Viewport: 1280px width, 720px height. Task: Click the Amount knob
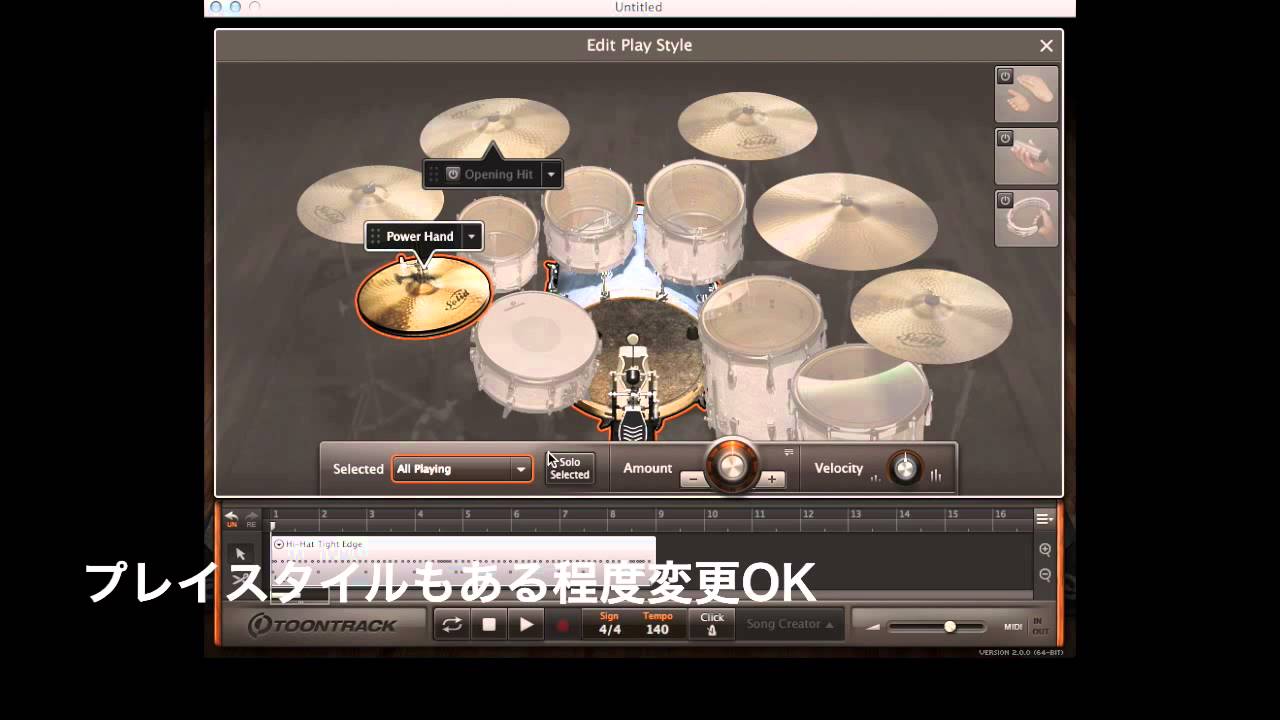(731, 464)
